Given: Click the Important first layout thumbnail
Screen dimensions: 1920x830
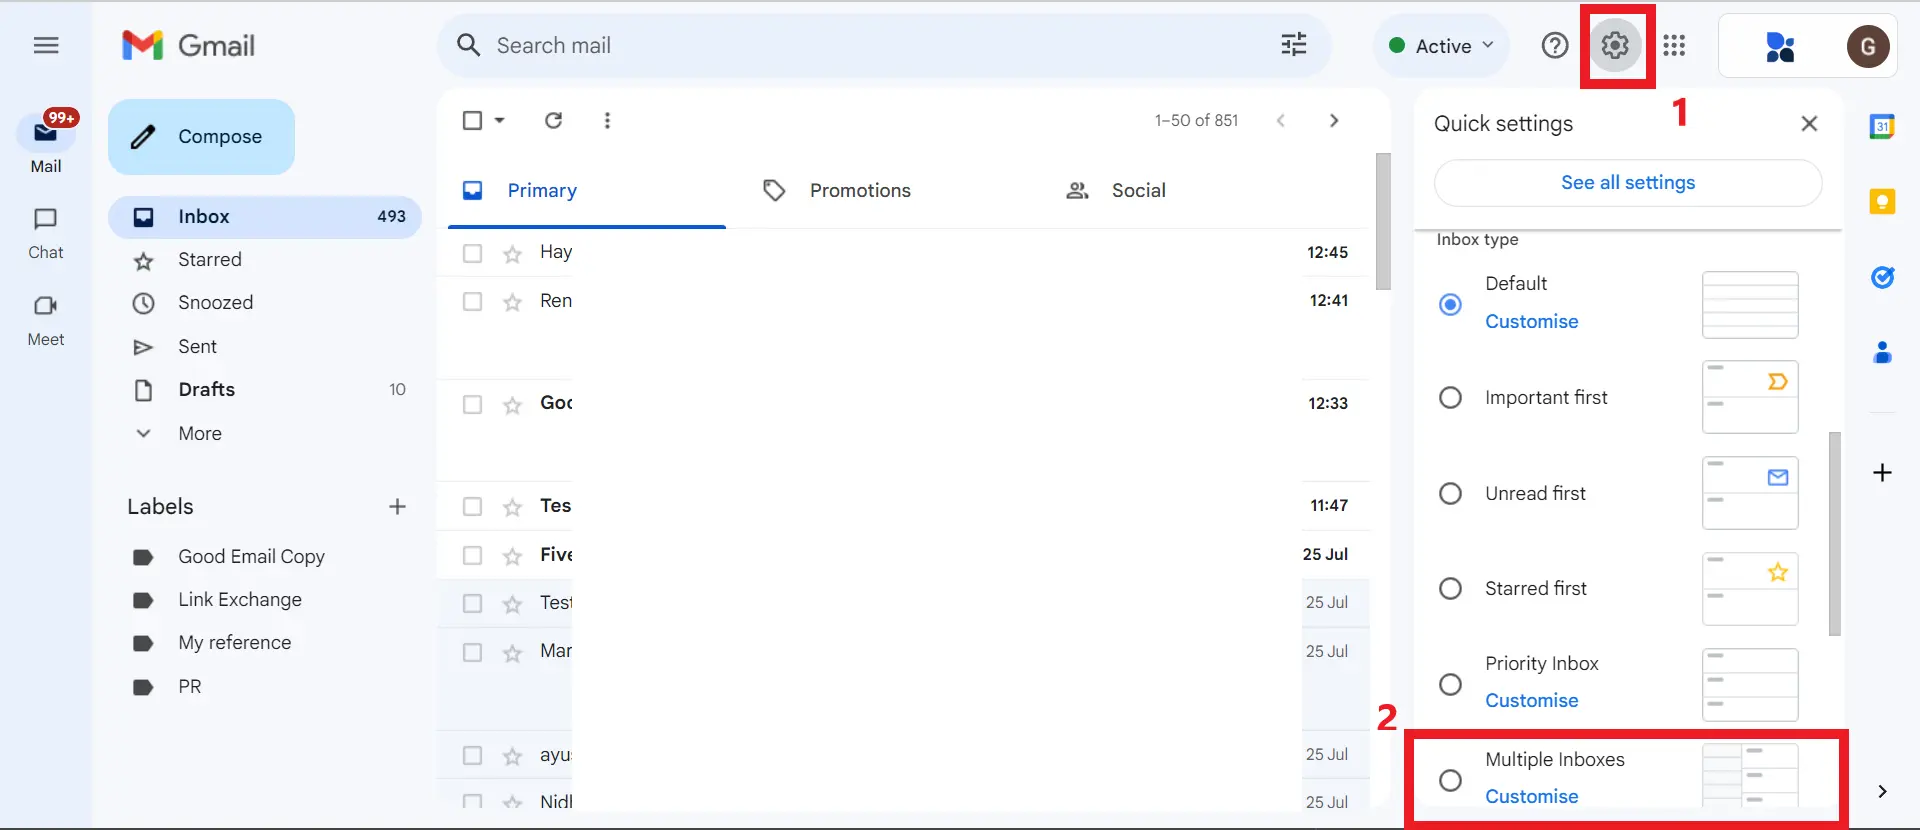Looking at the screenshot, I should (x=1750, y=398).
